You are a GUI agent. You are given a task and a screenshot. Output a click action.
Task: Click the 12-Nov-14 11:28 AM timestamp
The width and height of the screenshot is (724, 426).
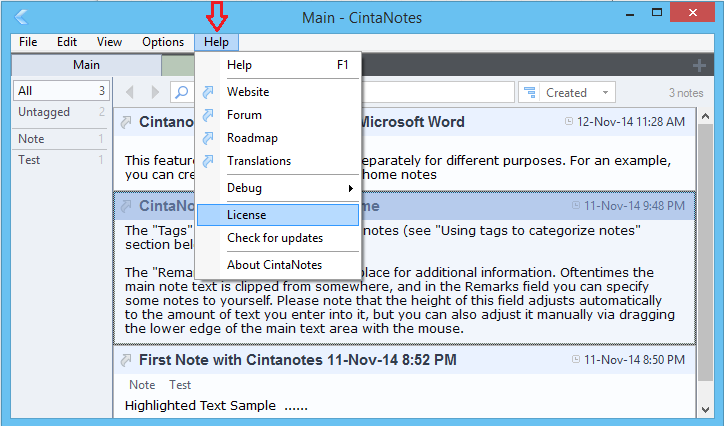coord(631,122)
